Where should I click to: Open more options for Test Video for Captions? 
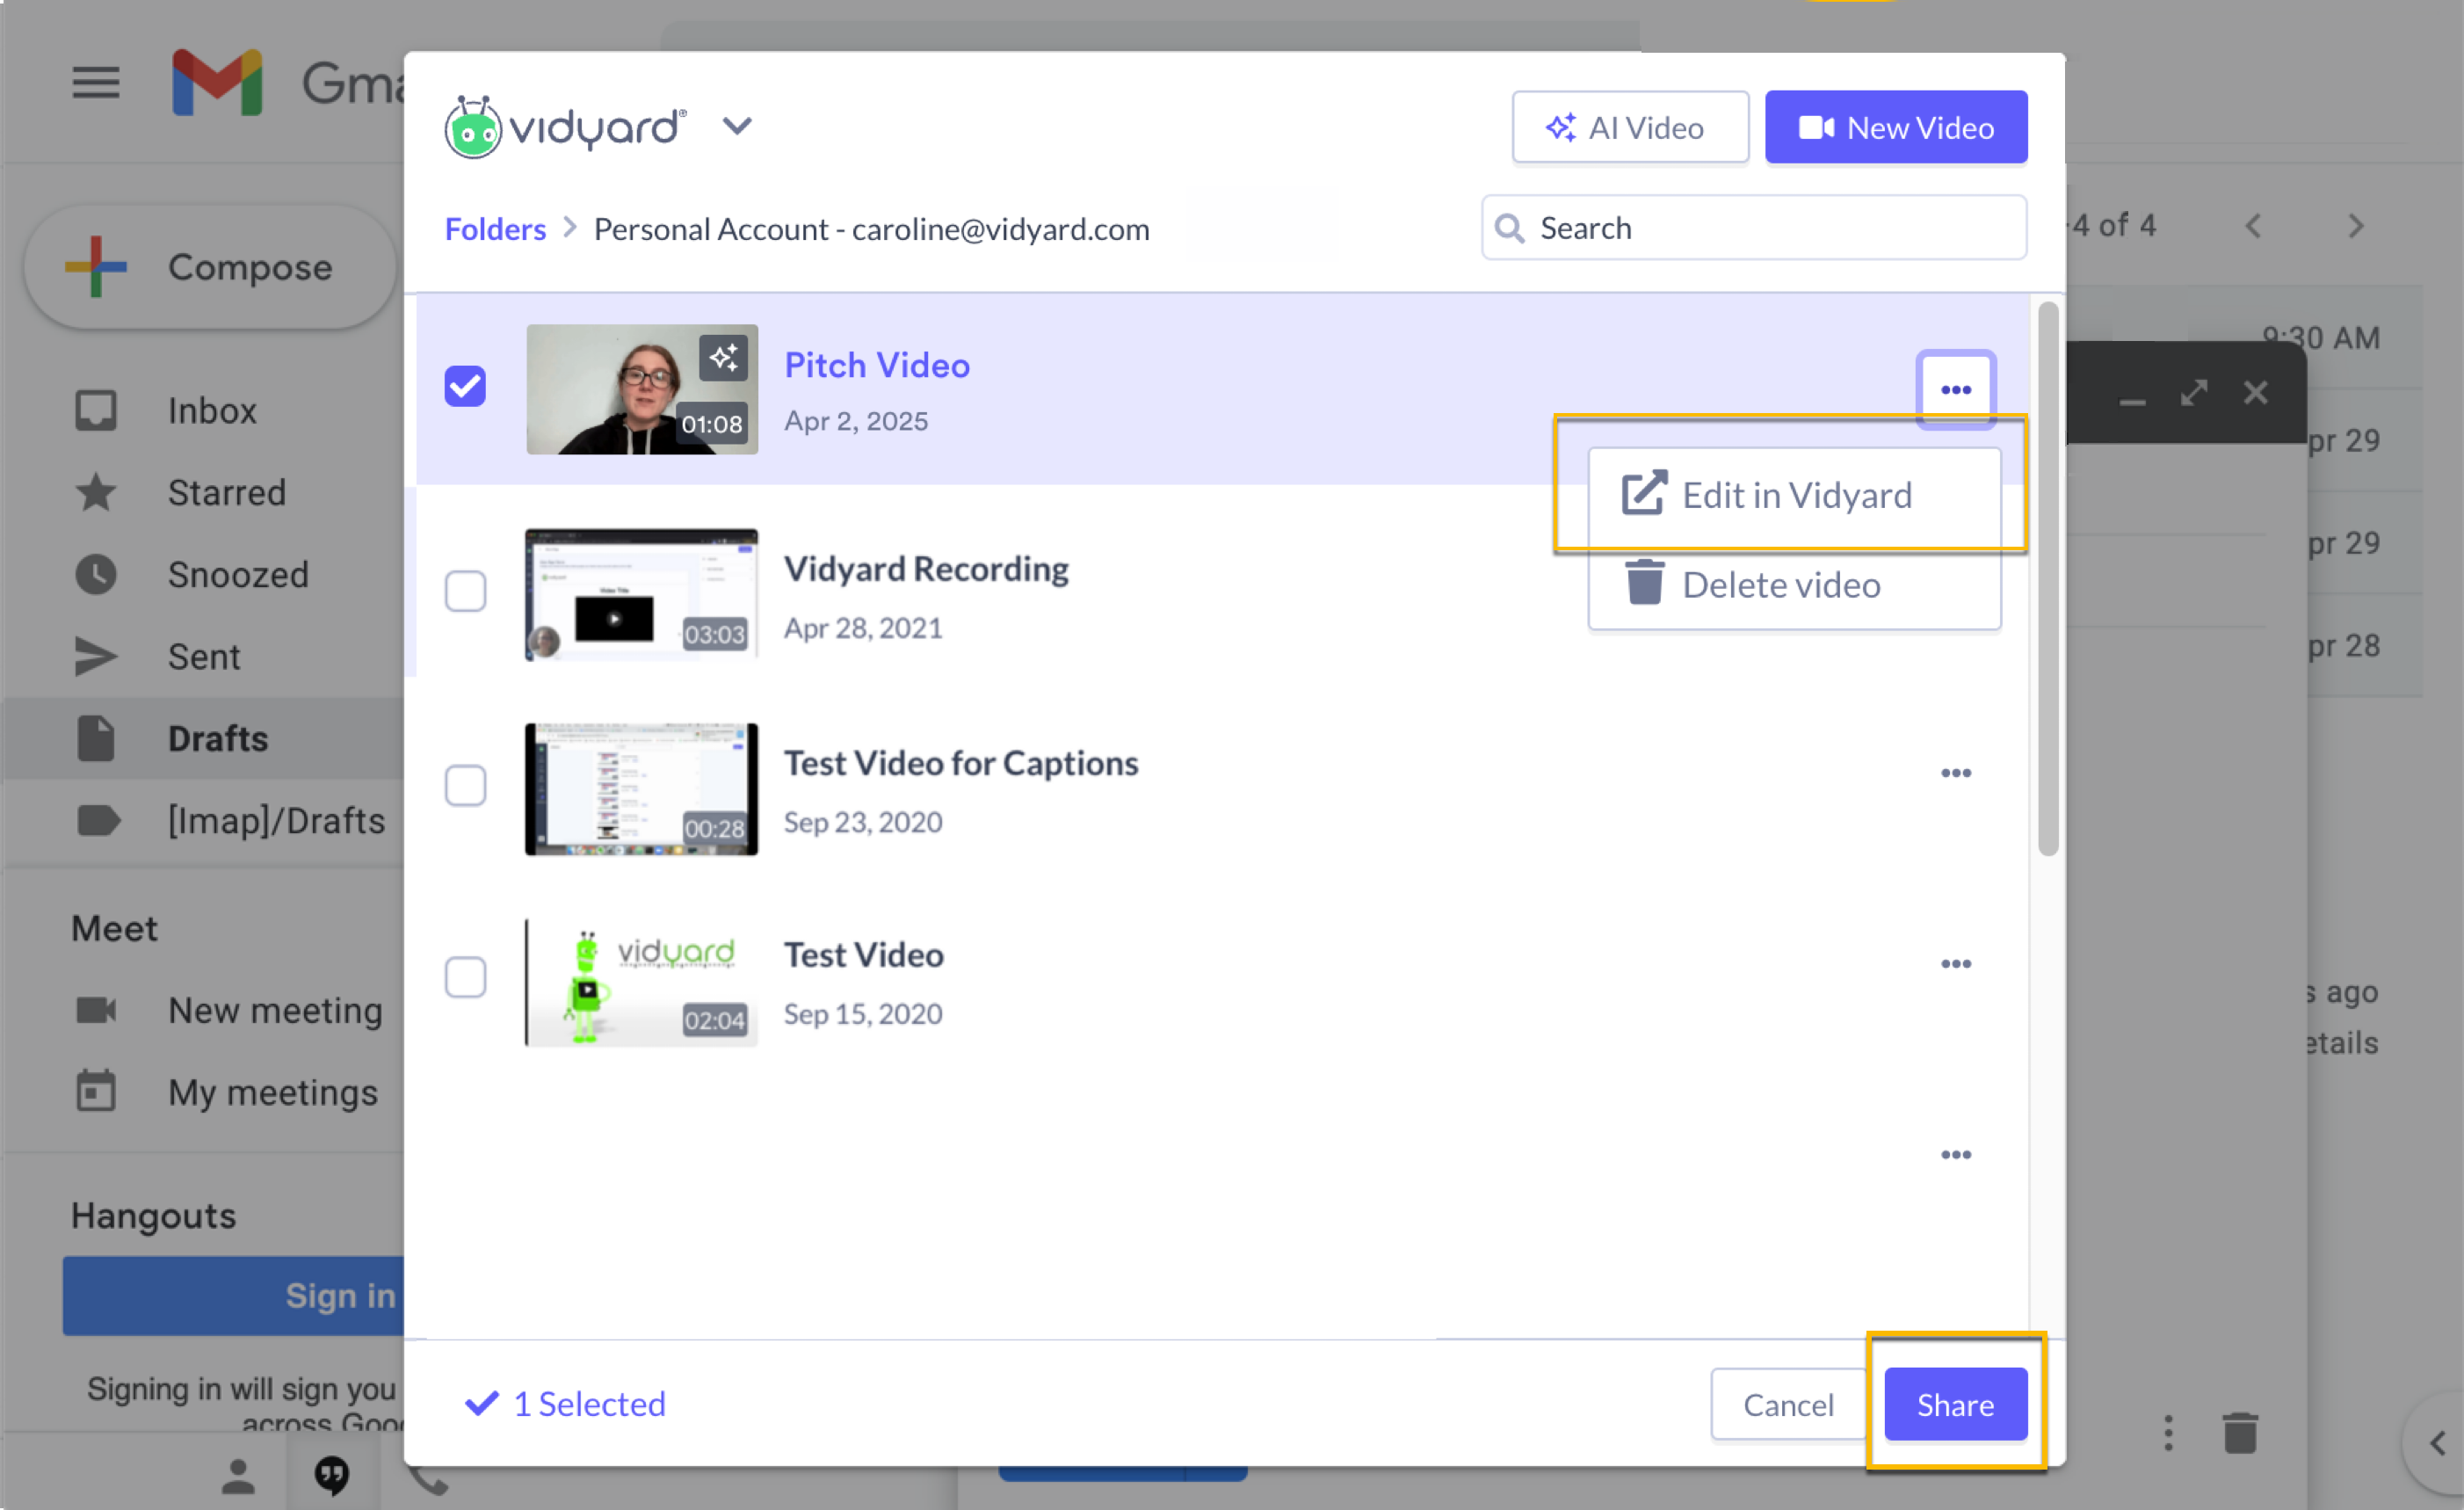pyautogui.click(x=1956, y=773)
